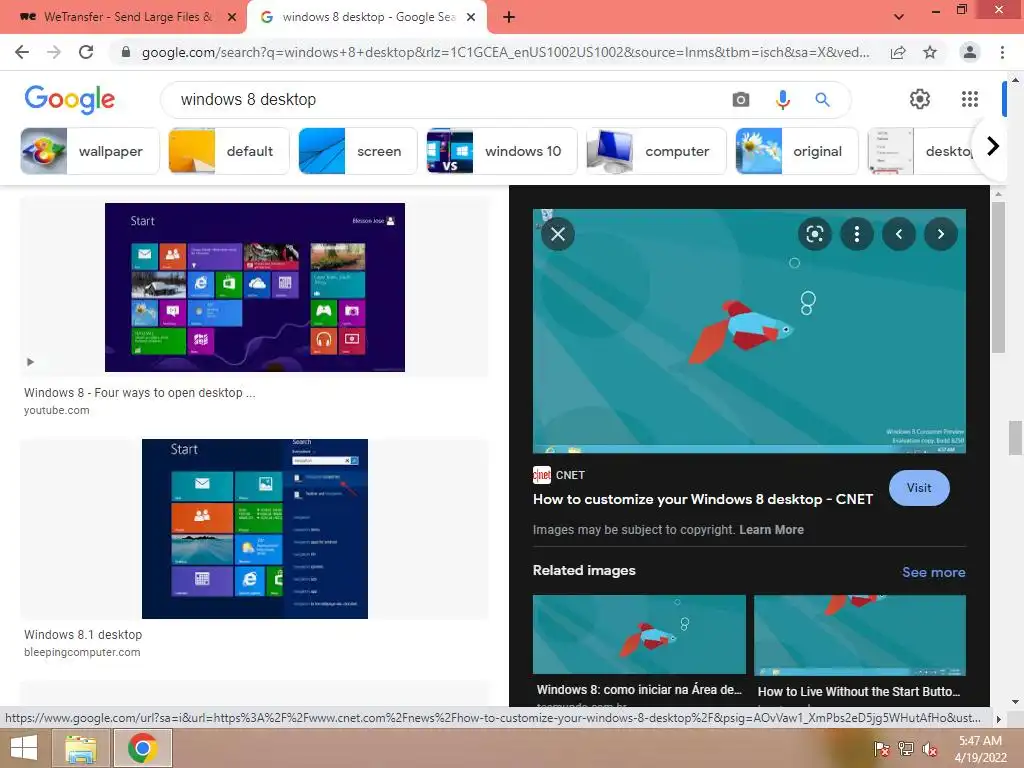
Task: Start voice search with the microphone
Action: (x=782, y=99)
